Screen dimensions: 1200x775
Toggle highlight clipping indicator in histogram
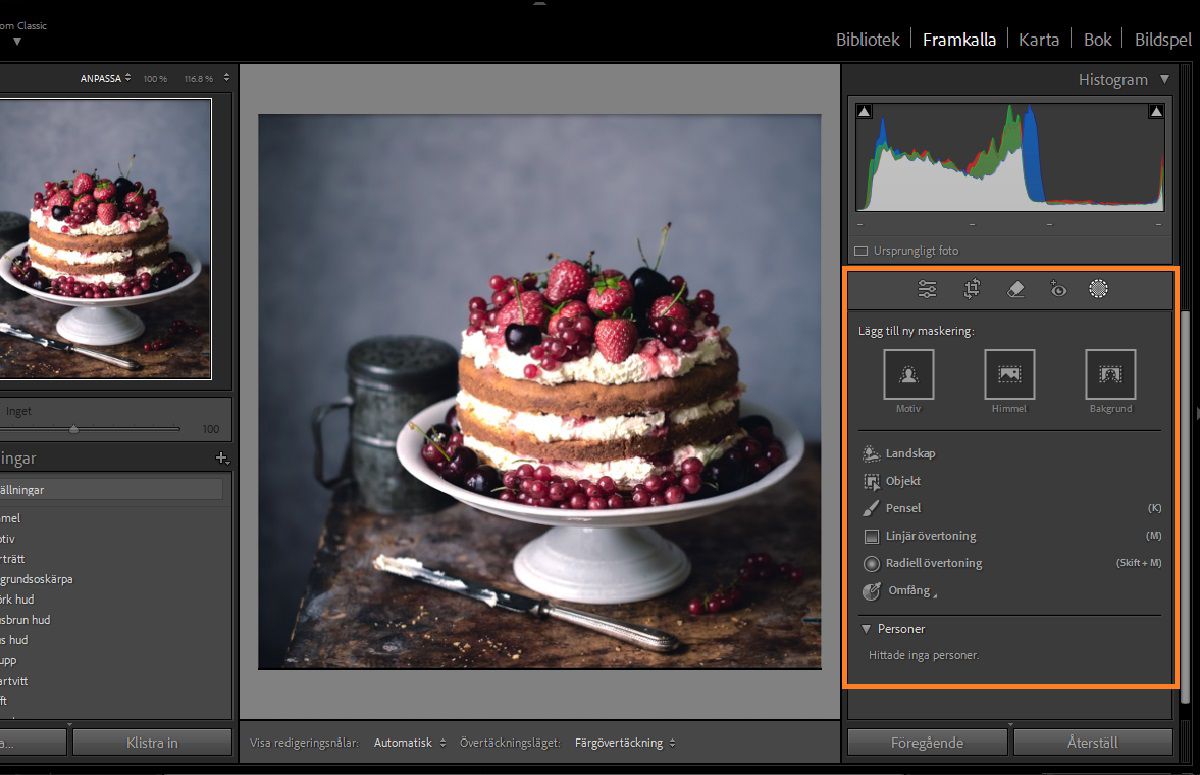1156,111
